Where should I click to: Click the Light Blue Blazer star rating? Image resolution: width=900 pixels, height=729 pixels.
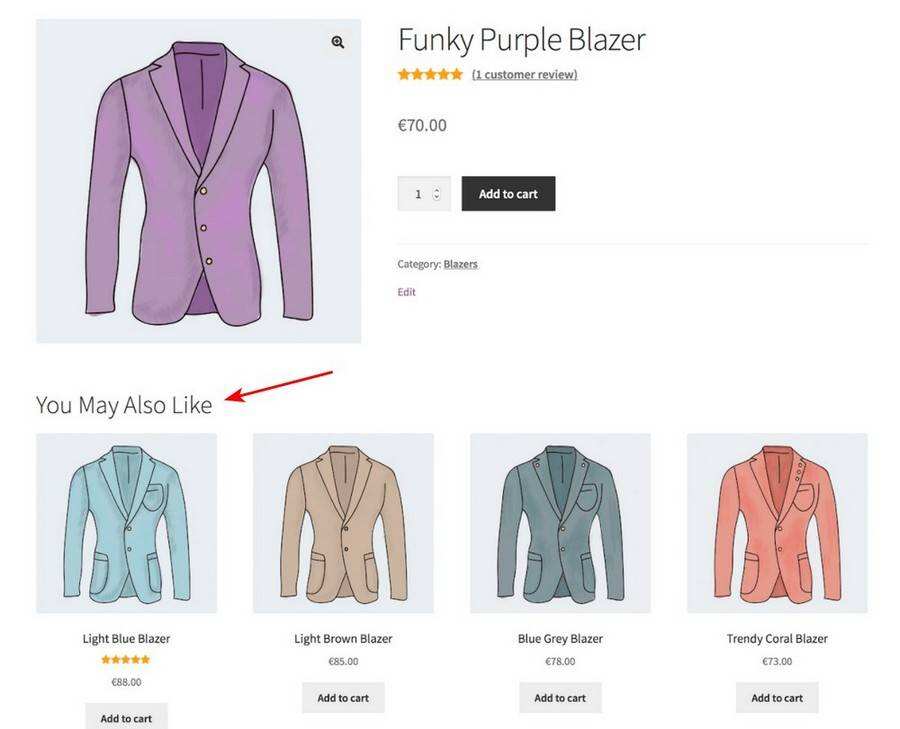(x=126, y=660)
